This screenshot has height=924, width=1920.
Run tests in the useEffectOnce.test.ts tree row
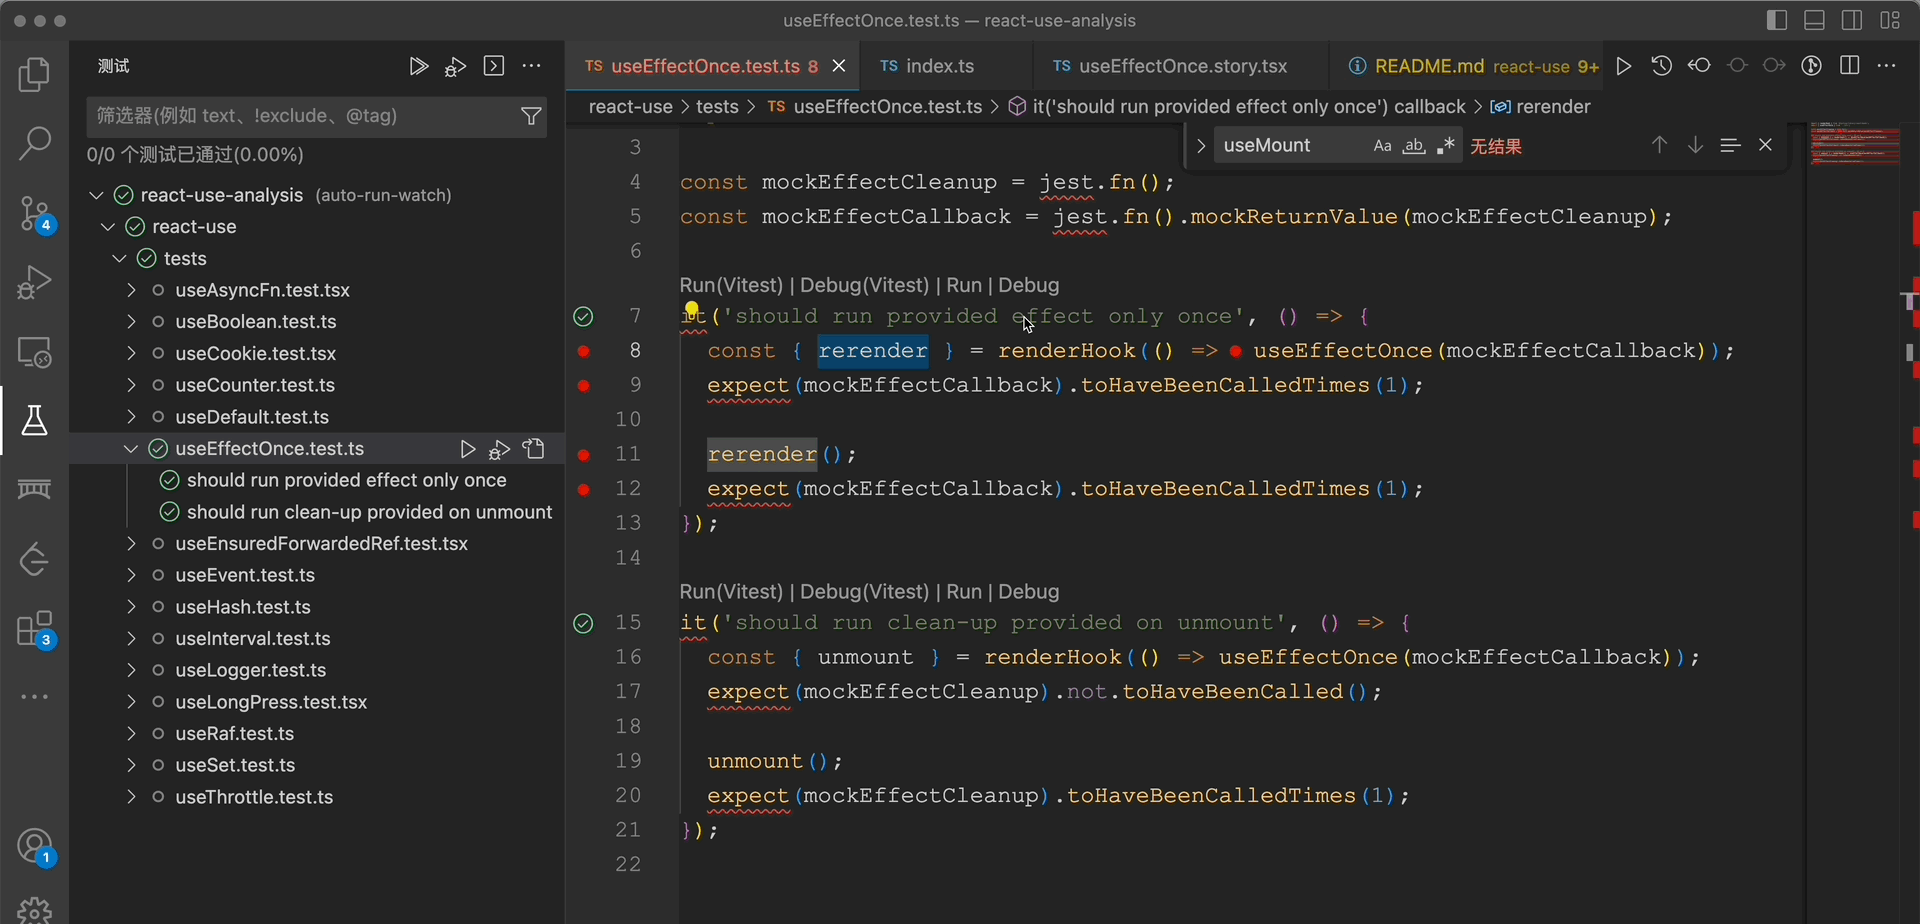(x=467, y=450)
